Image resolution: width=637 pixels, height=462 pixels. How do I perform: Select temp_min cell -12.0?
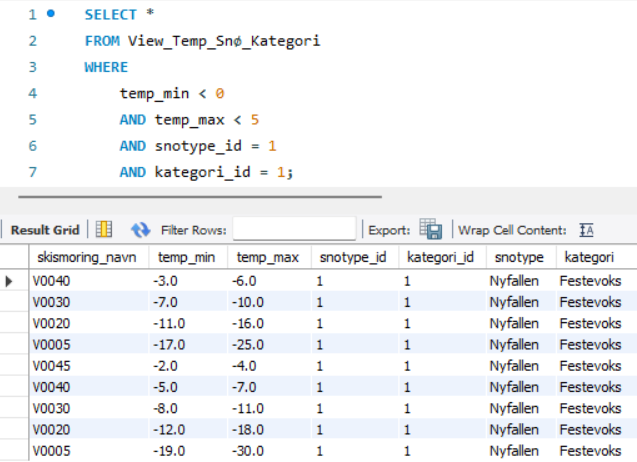coord(188,430)
